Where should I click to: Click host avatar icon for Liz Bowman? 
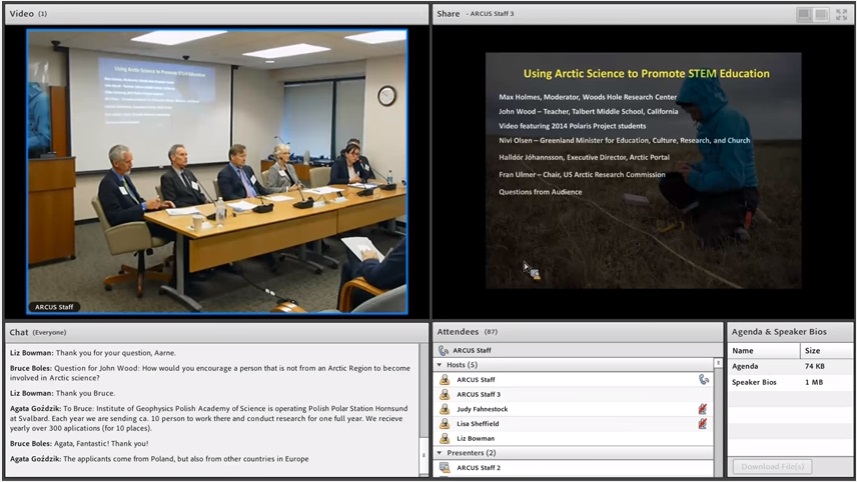click(445, 438)
